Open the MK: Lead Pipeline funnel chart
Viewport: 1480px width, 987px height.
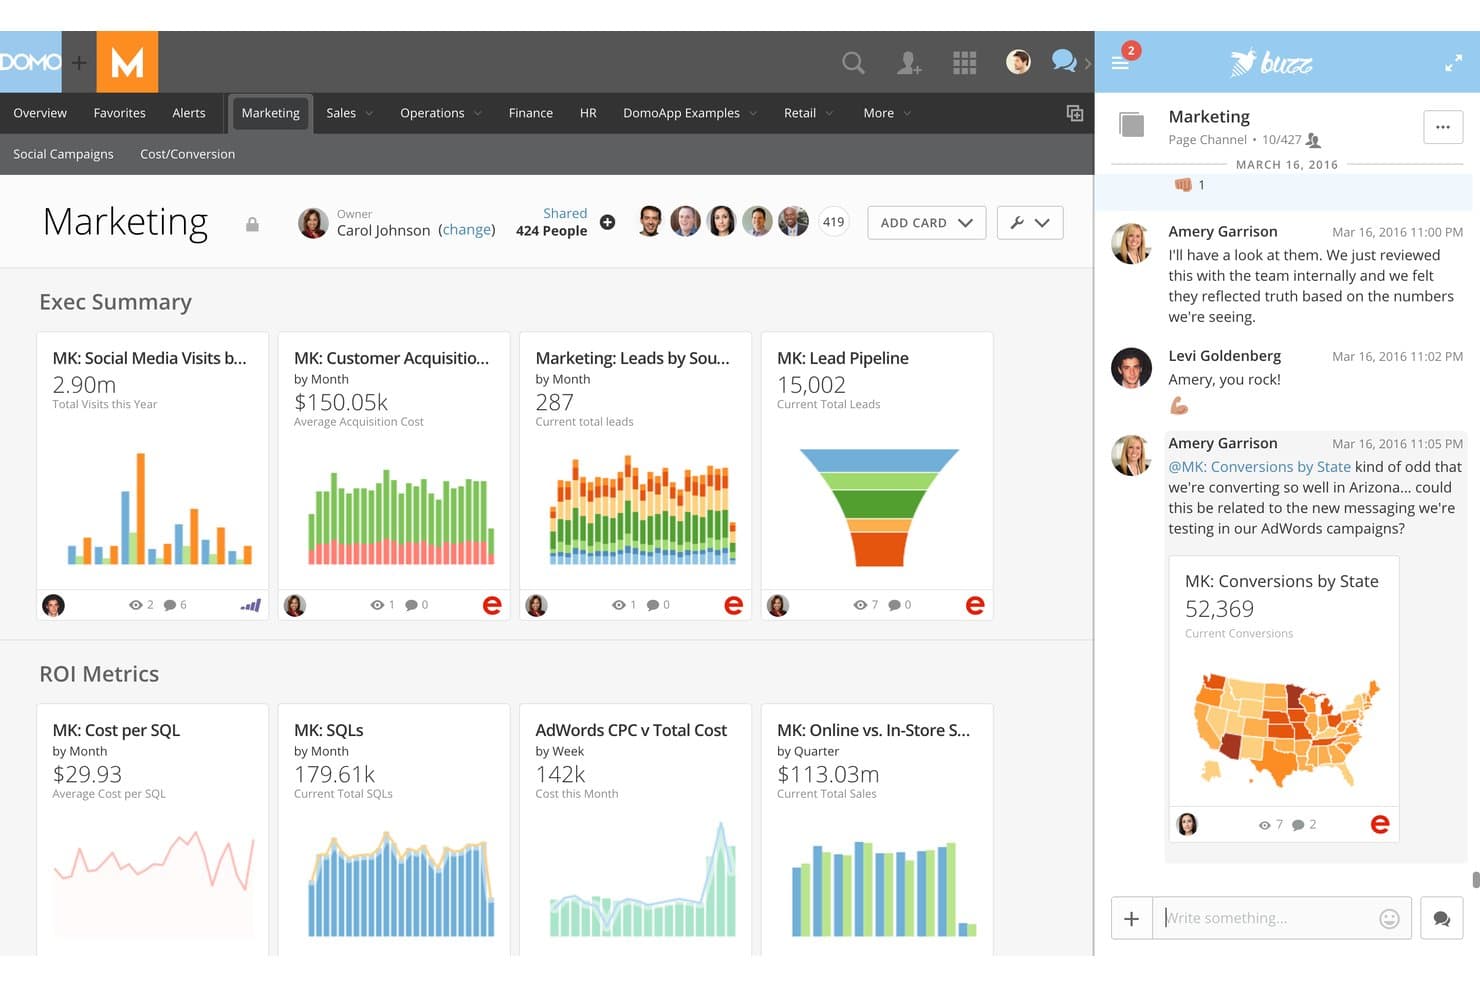pos(878,507)
